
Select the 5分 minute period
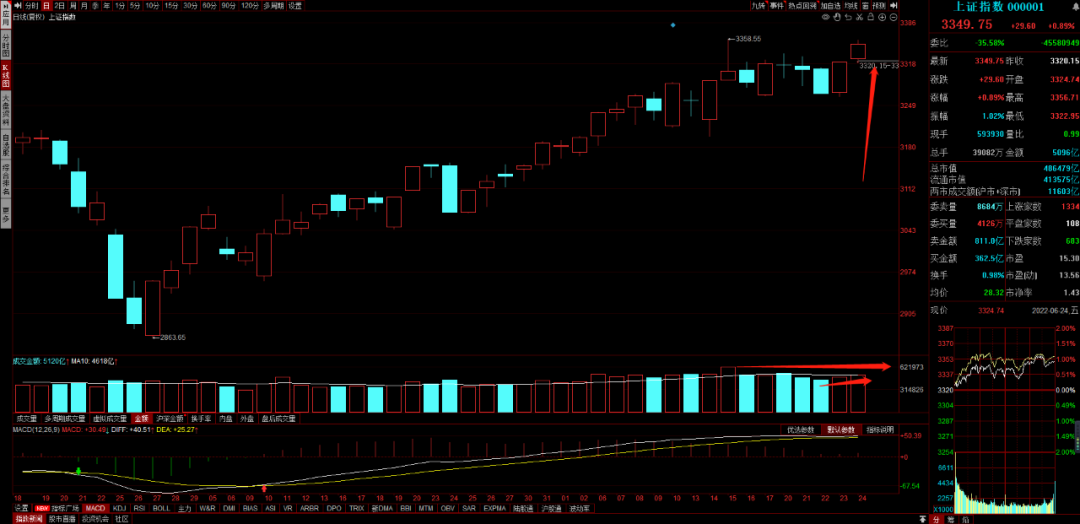coord(136,6)
